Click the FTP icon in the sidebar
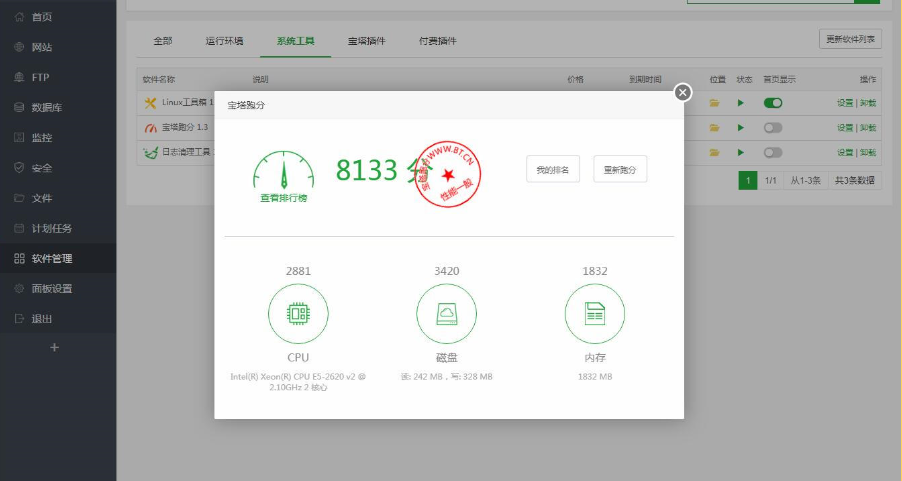 point(19,77)
